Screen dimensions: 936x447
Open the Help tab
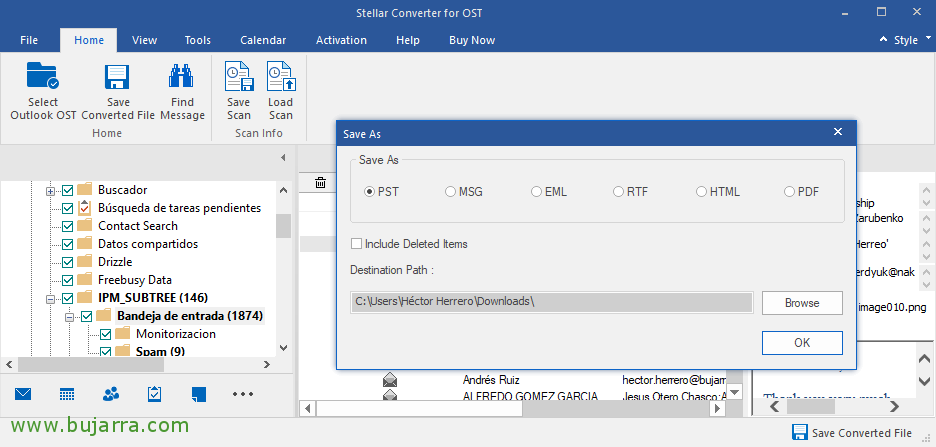click(x=408, y=40)
